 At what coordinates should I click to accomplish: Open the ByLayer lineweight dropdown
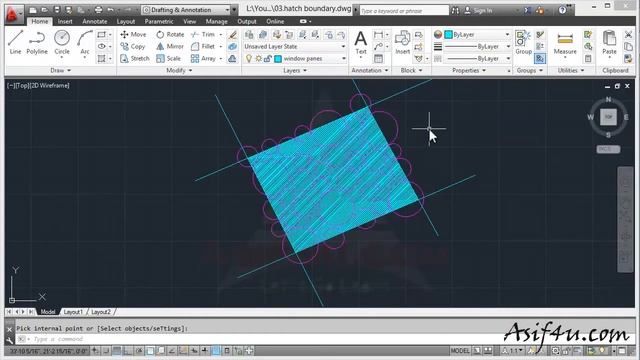pos(477,47)
